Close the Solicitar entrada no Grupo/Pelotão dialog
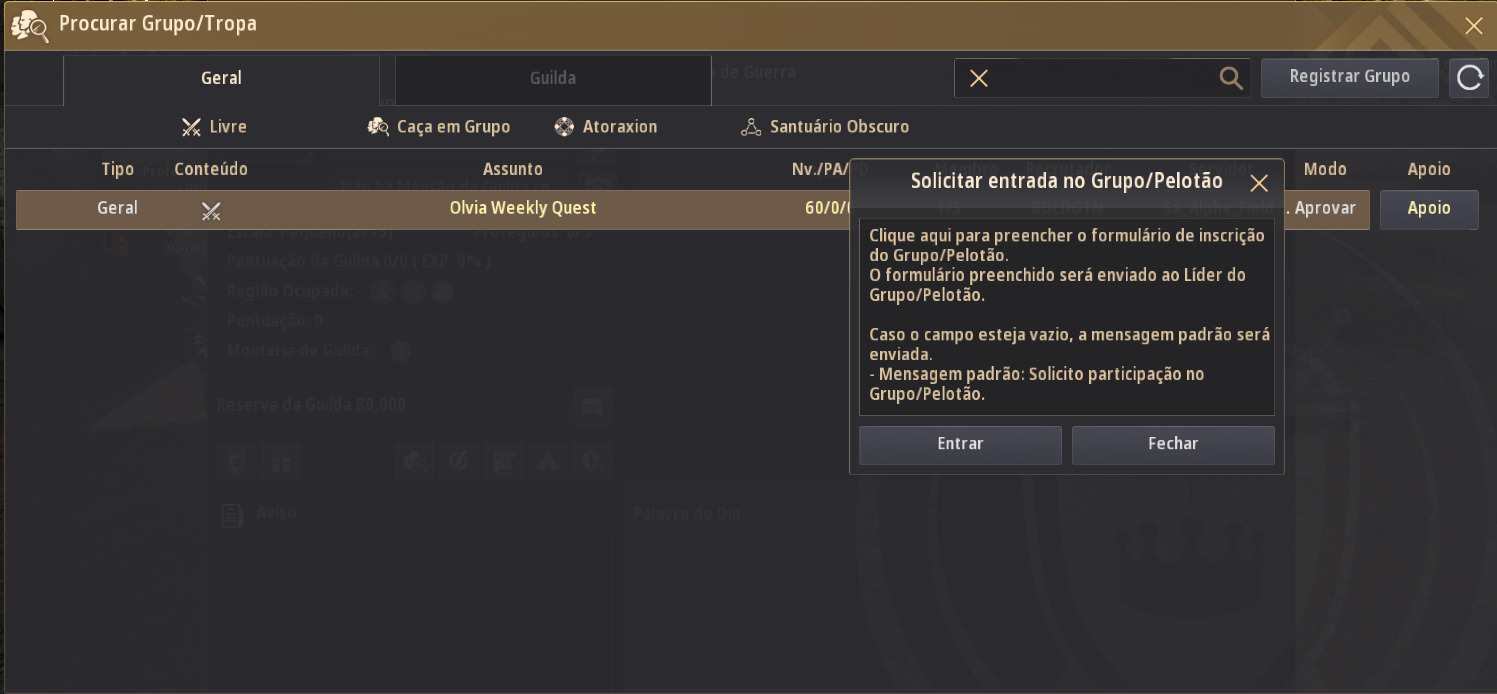The image size is (1497, 694). point(1259,183)
